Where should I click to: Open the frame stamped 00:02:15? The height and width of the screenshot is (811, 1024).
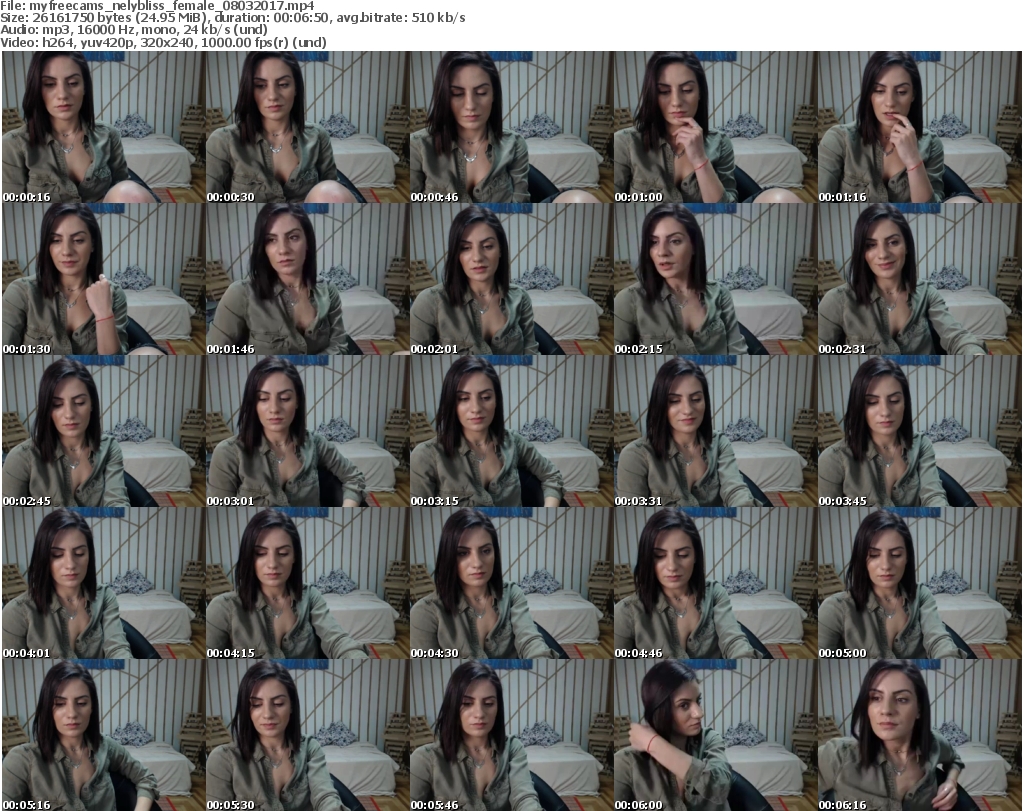pyautogui.click(x=715, y=279)
